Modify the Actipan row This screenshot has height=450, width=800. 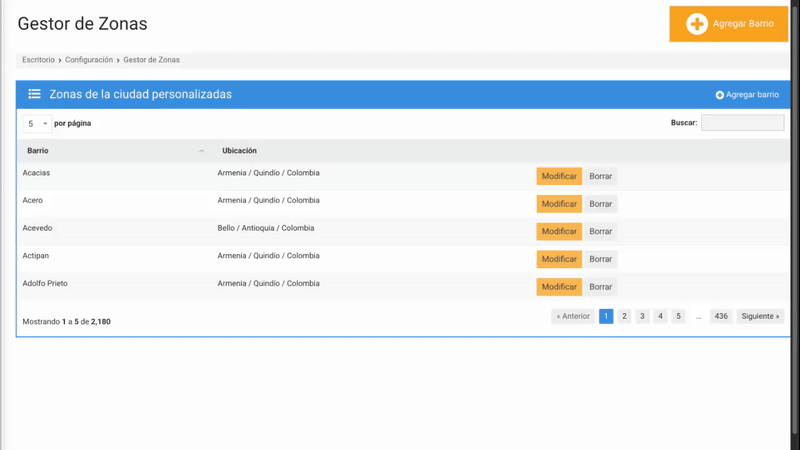coord(559,259)
